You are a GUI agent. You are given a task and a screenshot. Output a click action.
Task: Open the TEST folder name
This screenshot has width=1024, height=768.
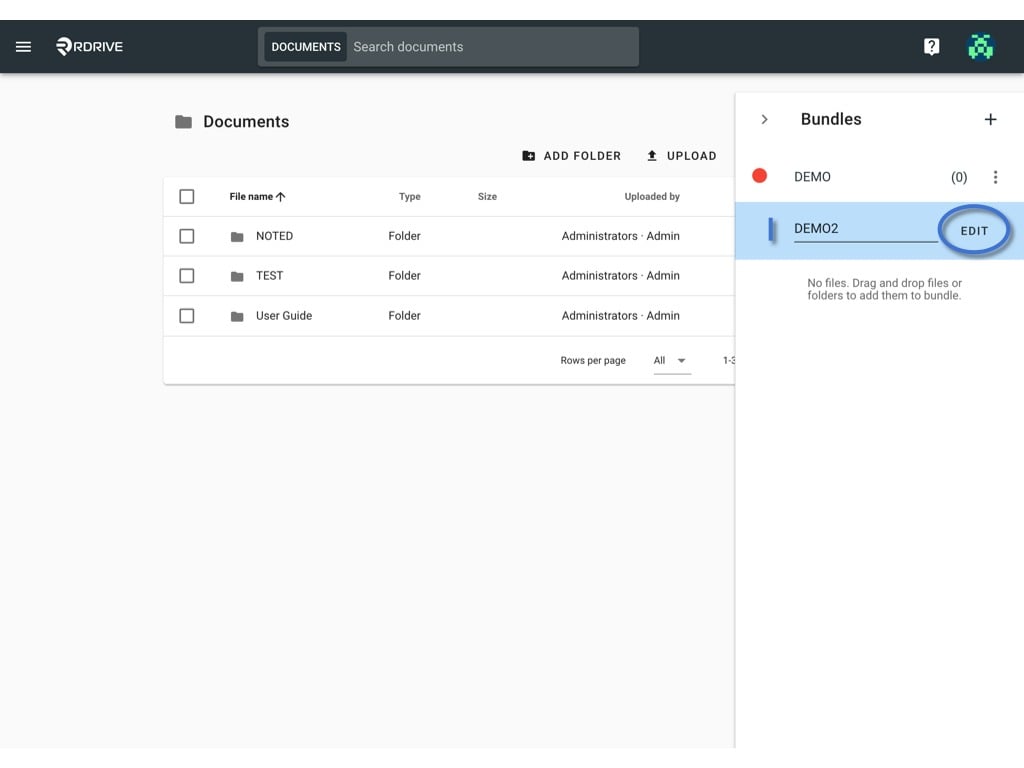coord(270,276)
